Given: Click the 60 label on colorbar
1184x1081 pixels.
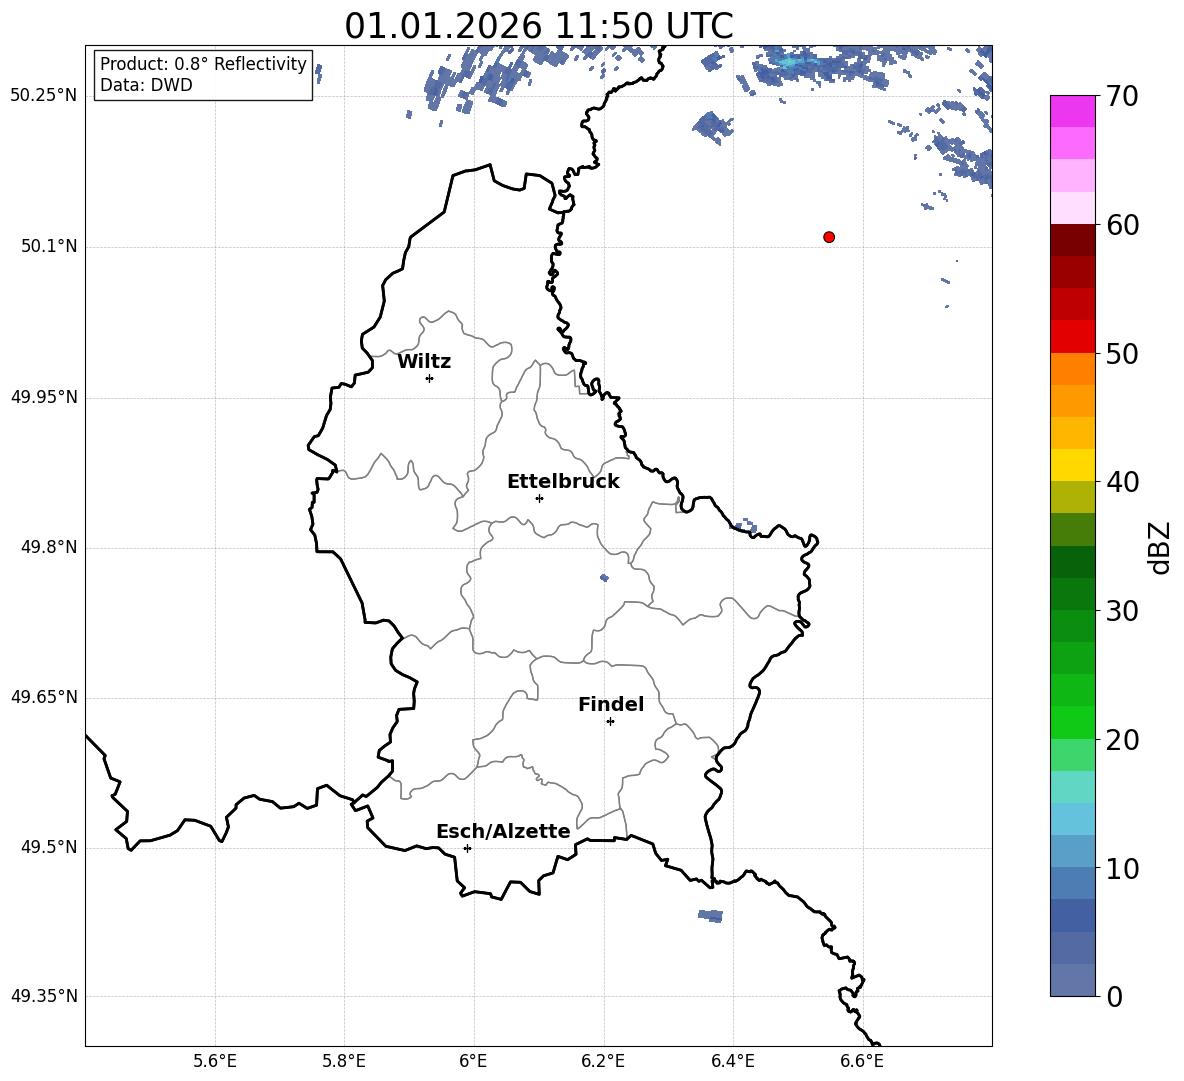Looking at the screenshot, I should pyautogui.click(x=1122, y=225).
